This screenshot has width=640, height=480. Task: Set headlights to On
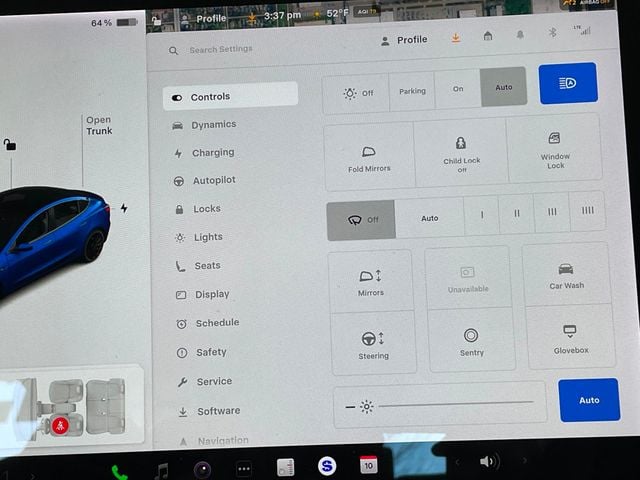458,89
